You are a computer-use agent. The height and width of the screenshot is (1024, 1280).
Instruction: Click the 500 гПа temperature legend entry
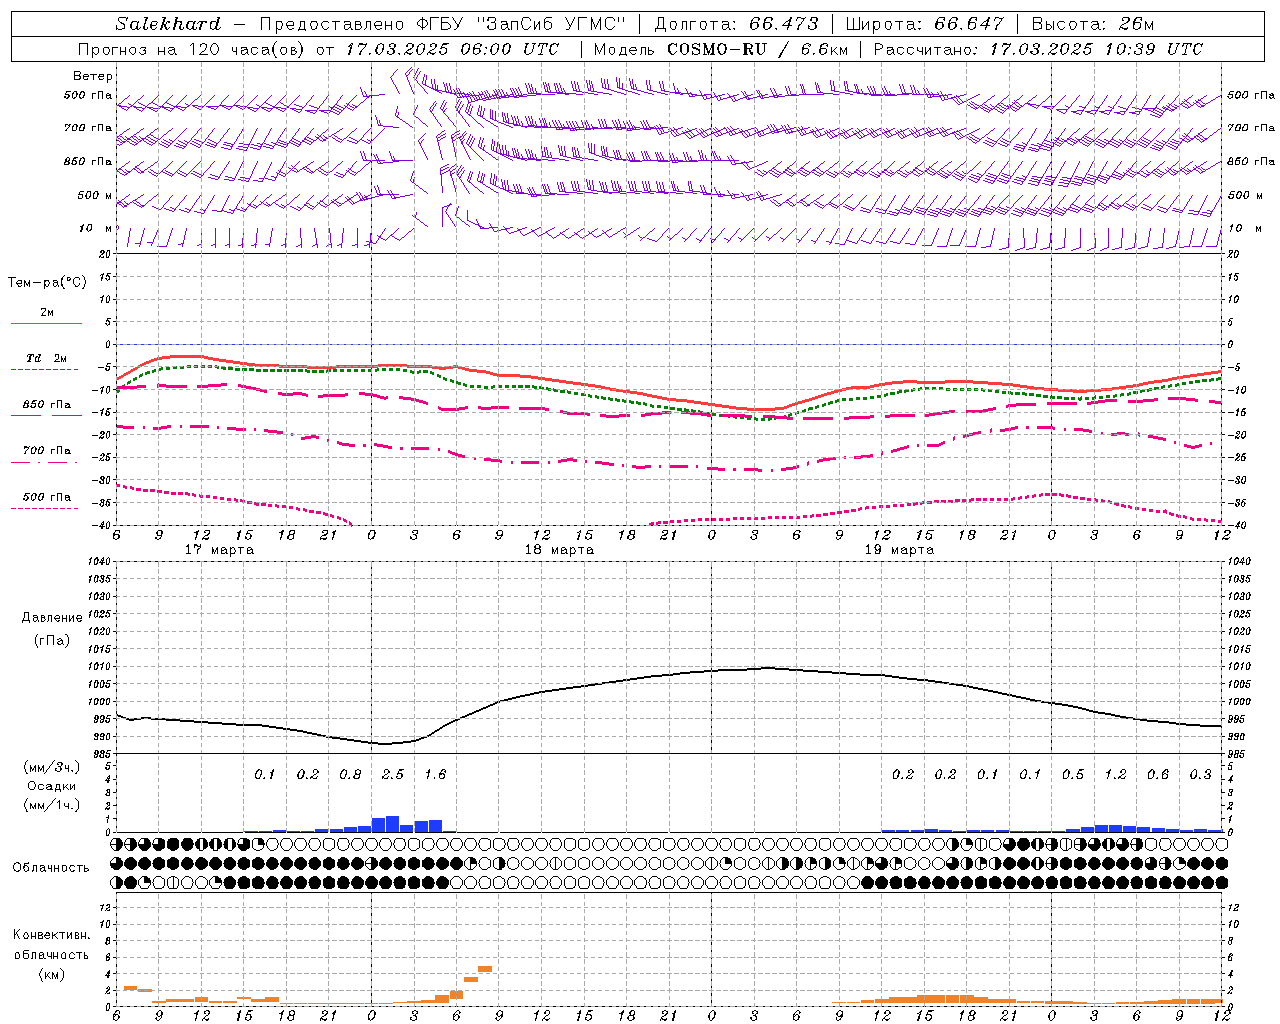click(46, 501)
